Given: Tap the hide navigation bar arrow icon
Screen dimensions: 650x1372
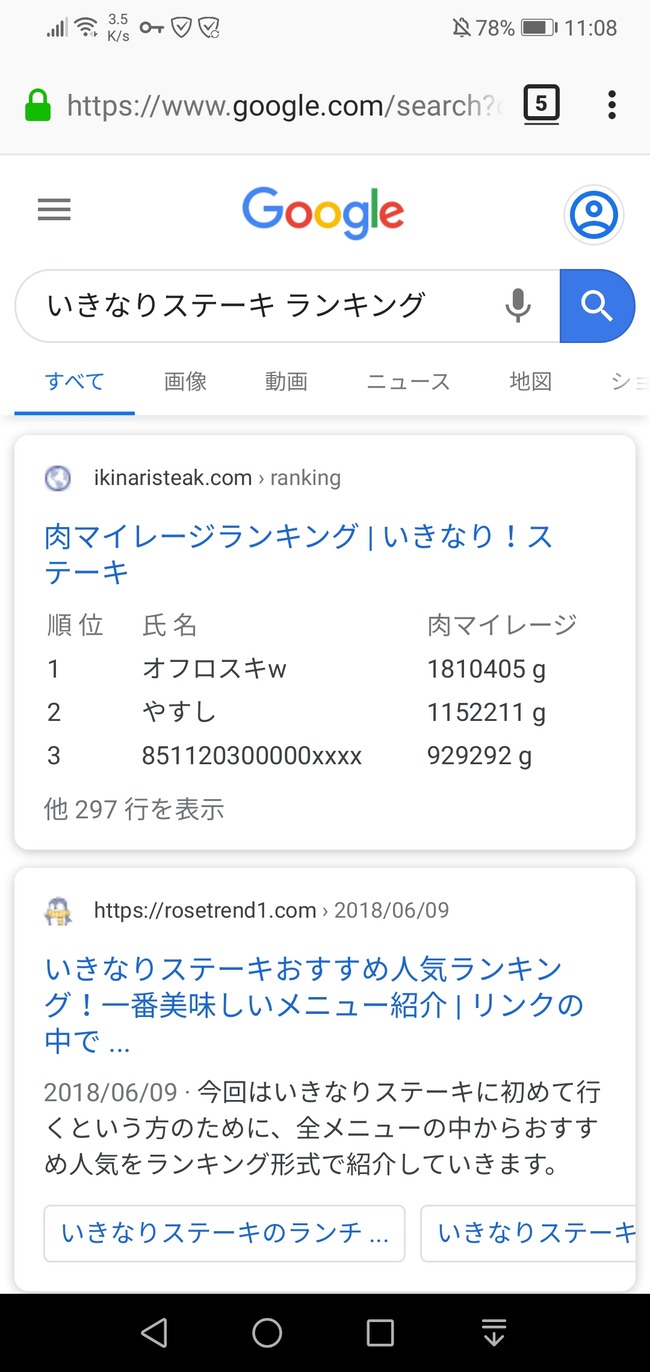Looking at the screenshot, I should pos(494,1332).
